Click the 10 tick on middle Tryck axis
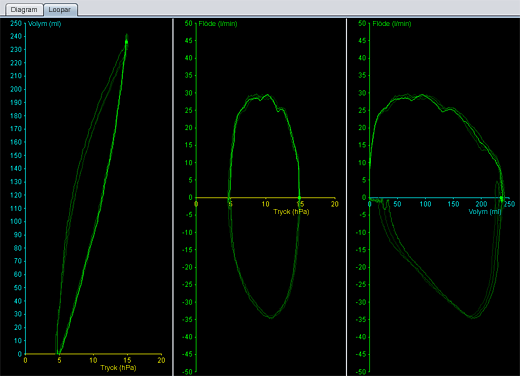This screenshot has height=376, width=520. 265,204
